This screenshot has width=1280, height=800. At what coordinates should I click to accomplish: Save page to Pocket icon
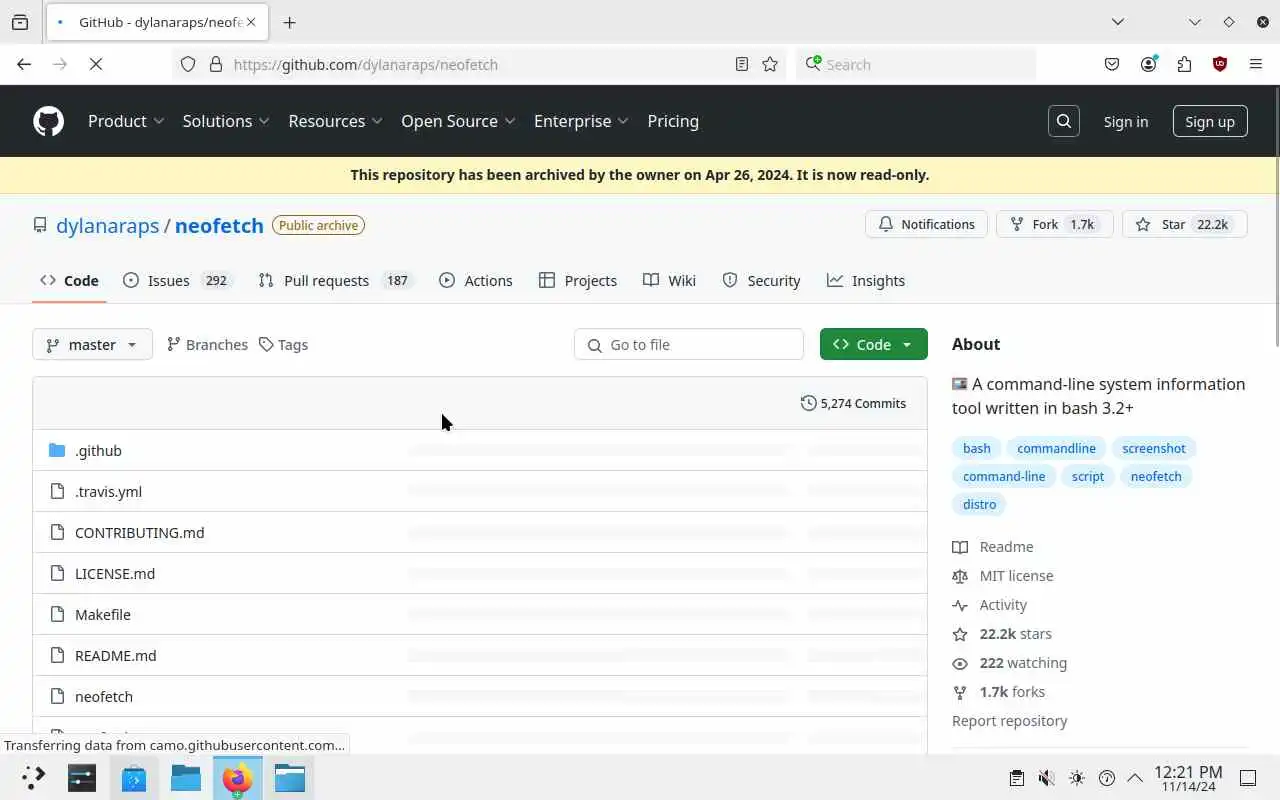pos(1112,64)
